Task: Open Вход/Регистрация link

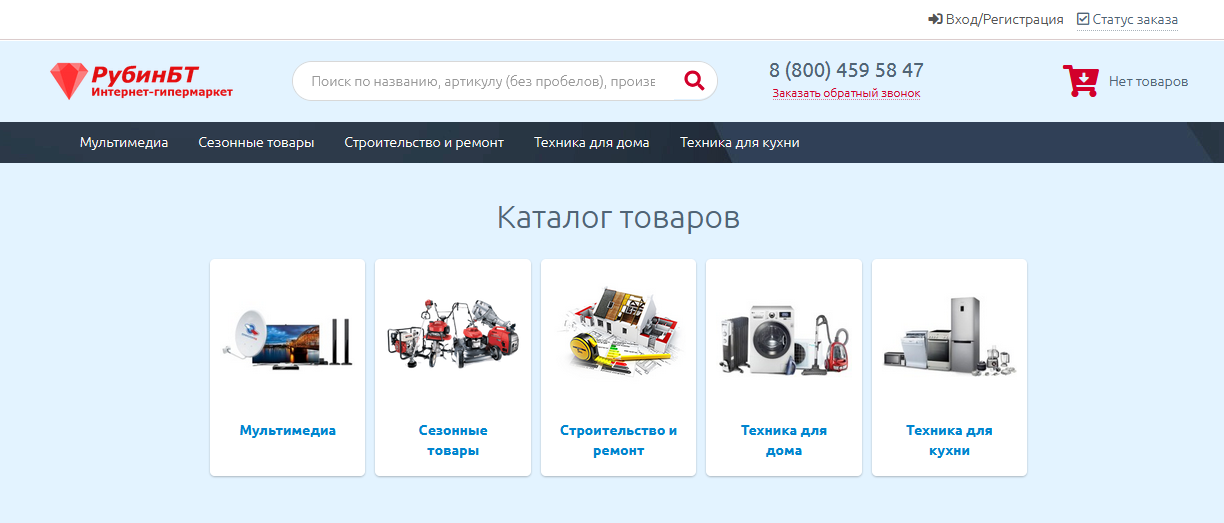Action: [x=1004, y=19]
